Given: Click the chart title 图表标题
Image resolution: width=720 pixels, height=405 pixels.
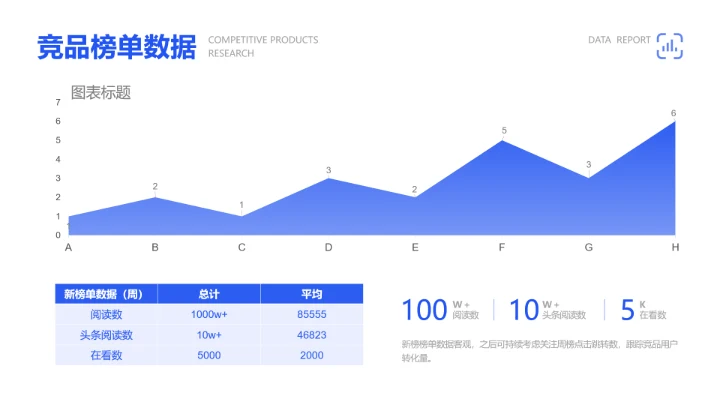Looking at the screenshot, I should 100,93.
